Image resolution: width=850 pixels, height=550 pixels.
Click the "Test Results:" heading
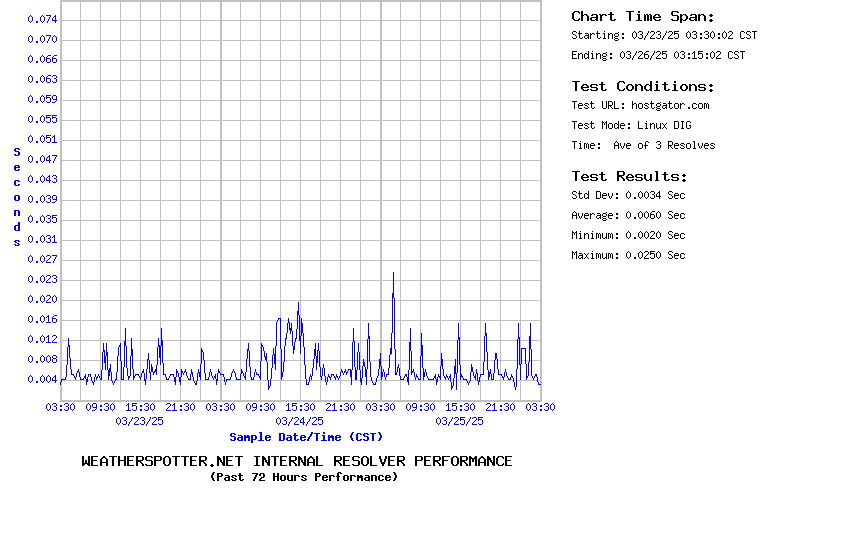pyautogui.click(x=629, y=176)
